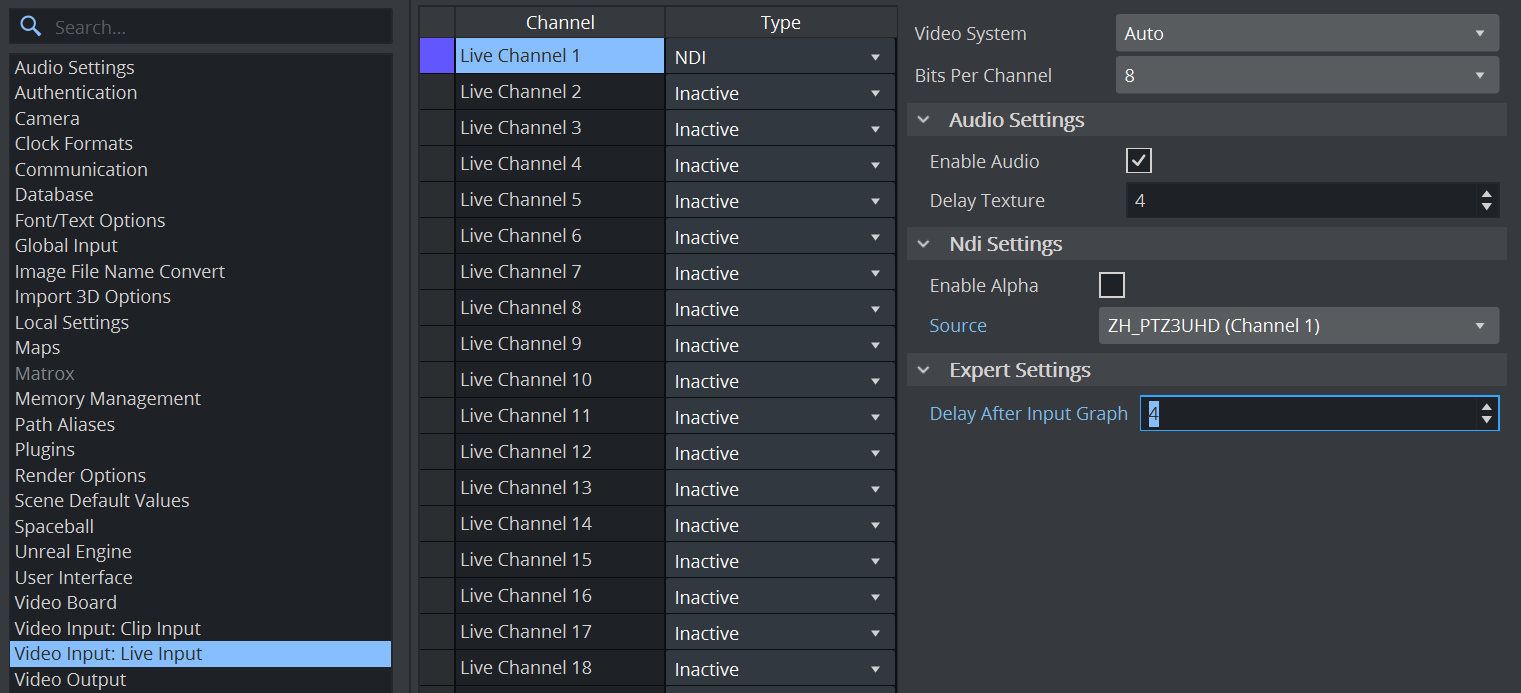
Task: Click the purple indicator beside Live Channel 1
Action: 436,56
